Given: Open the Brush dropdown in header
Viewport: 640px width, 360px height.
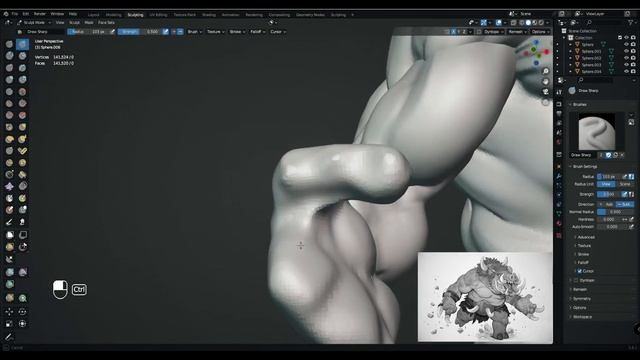Looking at the screenshot, I should 195,32.
